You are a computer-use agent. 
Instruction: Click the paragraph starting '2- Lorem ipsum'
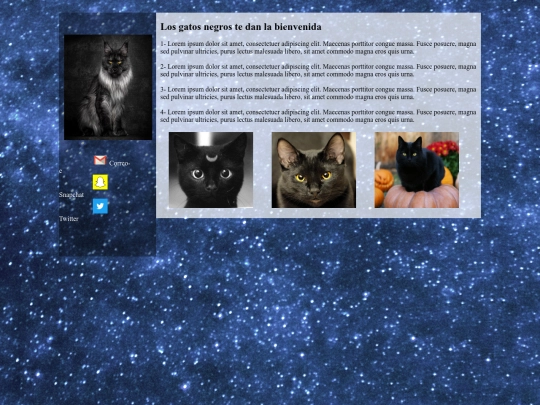tap(318, 70)
